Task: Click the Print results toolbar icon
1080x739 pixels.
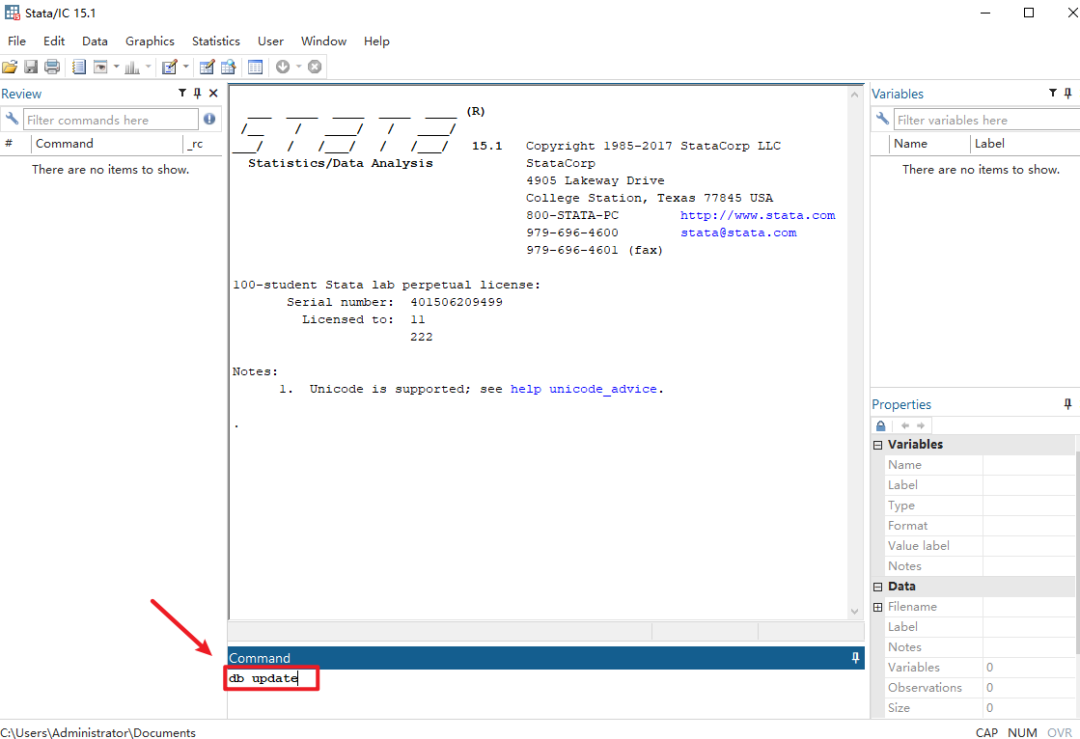Action: pos(52,67)
